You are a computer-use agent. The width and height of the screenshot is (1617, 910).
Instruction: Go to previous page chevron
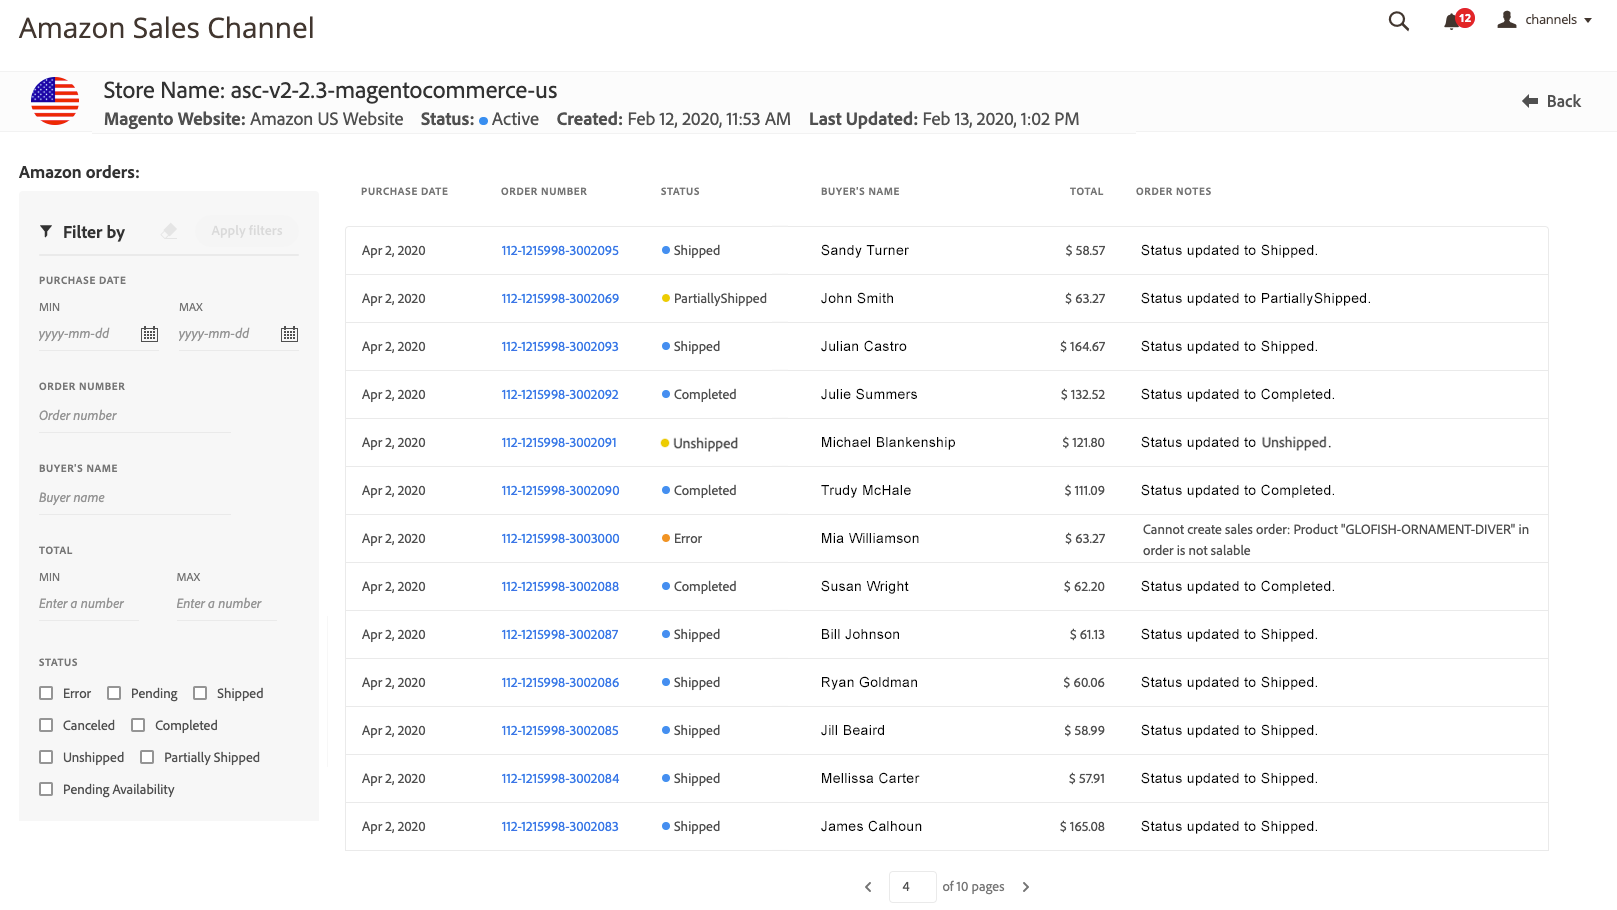pos(868,887)
